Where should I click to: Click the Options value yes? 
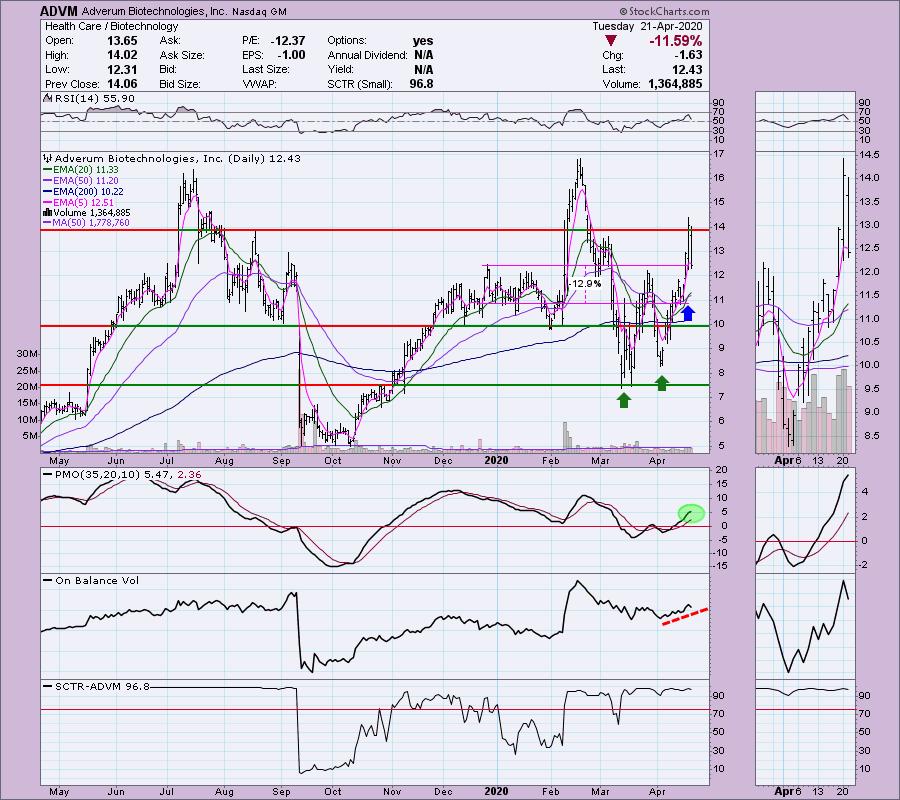click(422, 41)
